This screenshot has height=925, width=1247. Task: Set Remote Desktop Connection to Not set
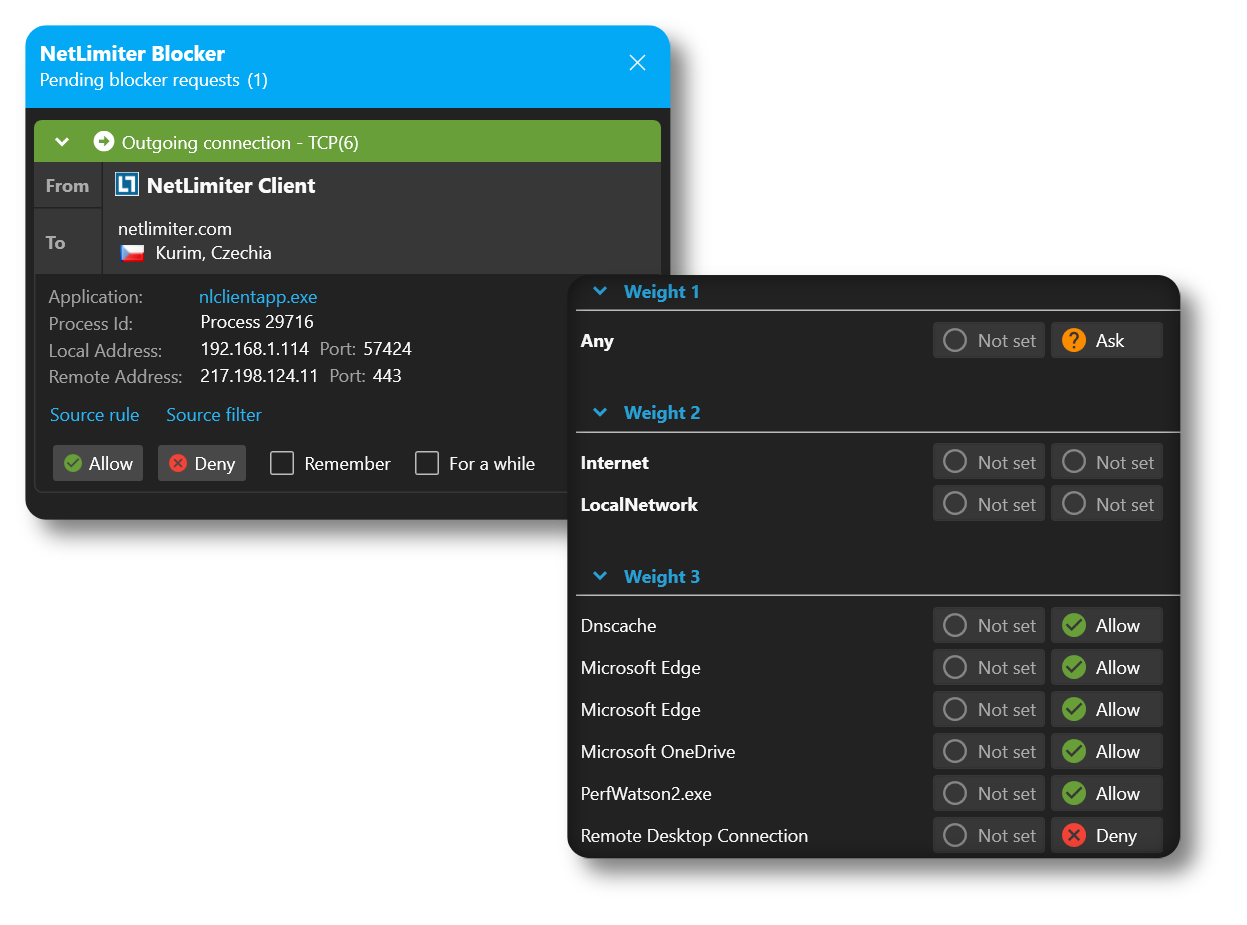click(x=989, y=835)
